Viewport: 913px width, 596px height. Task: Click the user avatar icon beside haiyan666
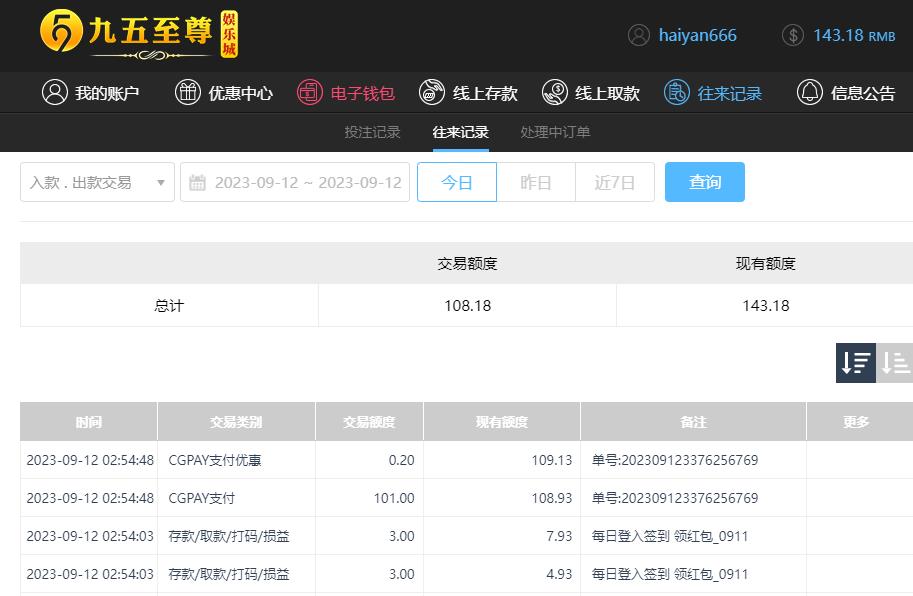coord(639,35)
